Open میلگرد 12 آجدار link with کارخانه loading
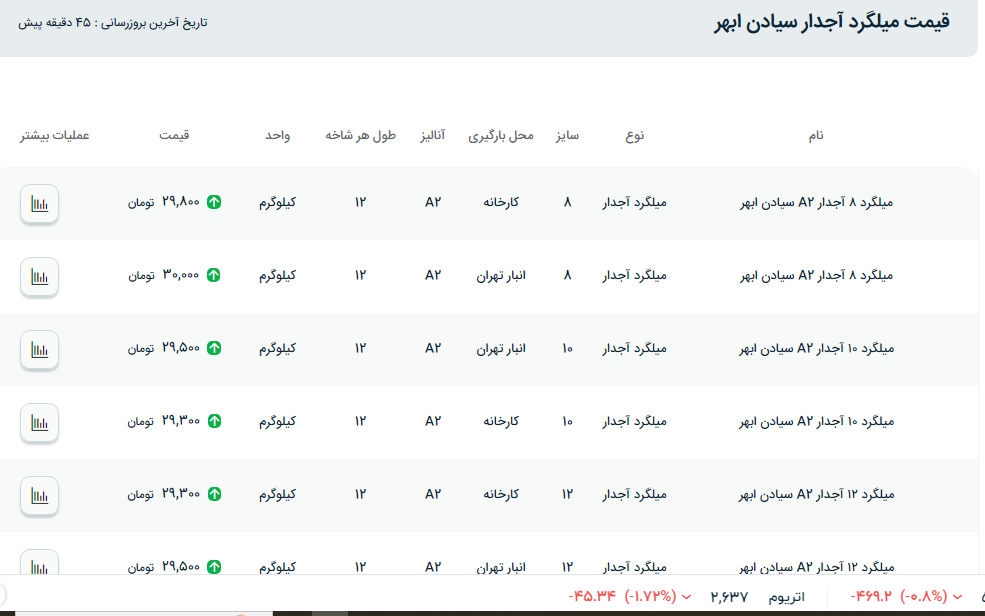Screen dimensions: 985x616 tap(816, 494)
